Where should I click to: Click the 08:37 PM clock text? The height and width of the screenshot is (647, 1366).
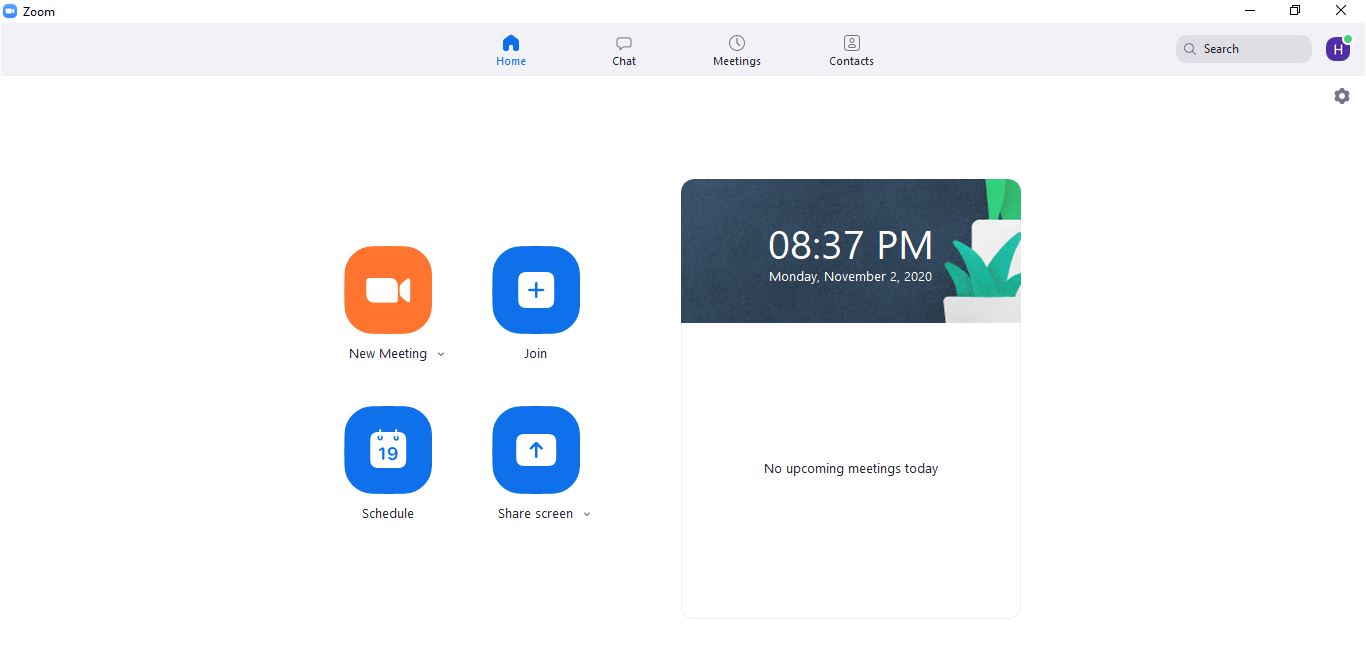coord(851,246)
